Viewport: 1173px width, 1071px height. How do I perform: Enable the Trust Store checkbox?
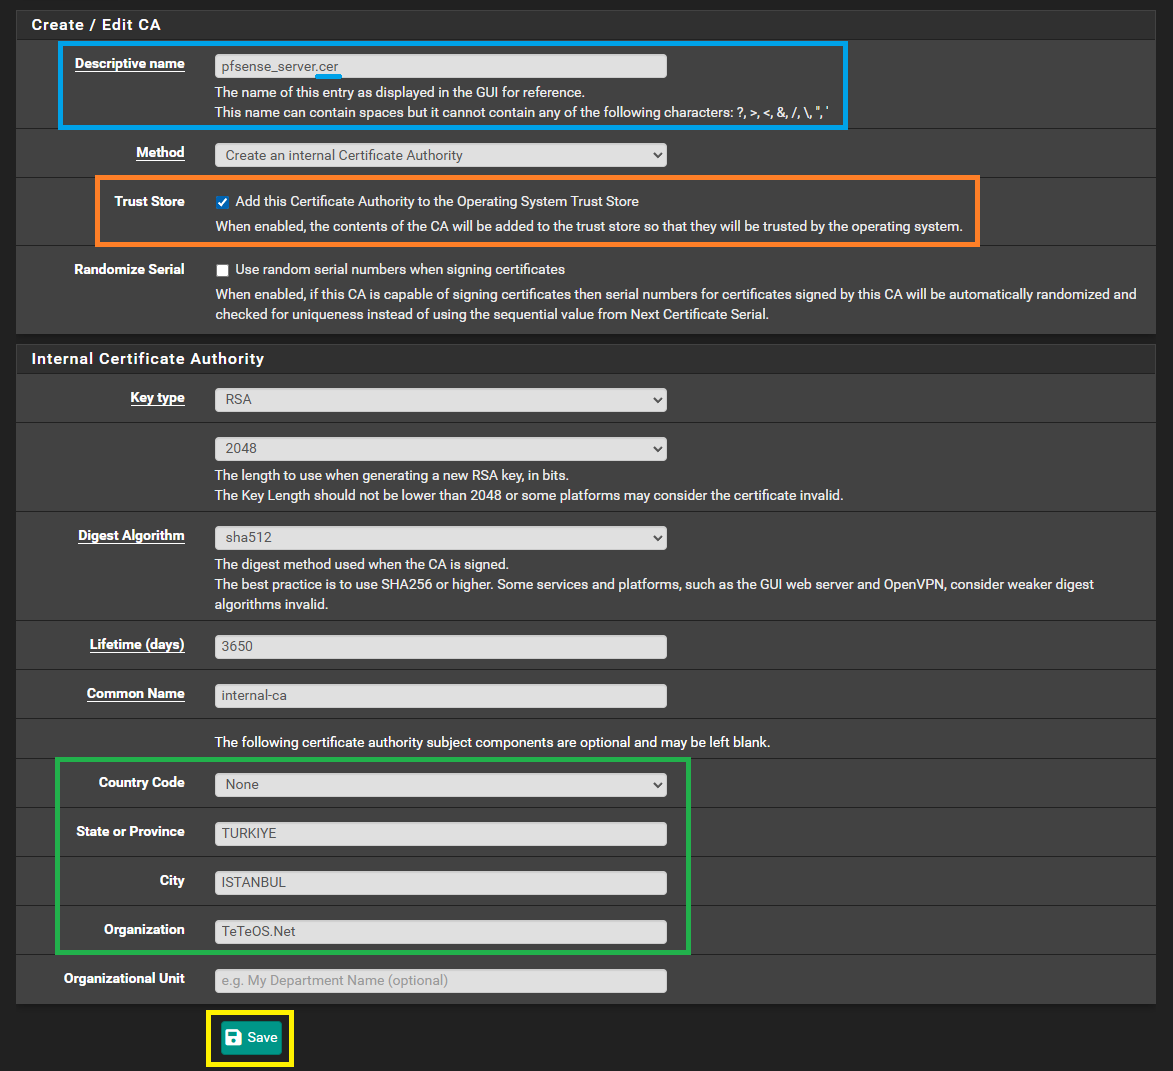pos(222,202)
